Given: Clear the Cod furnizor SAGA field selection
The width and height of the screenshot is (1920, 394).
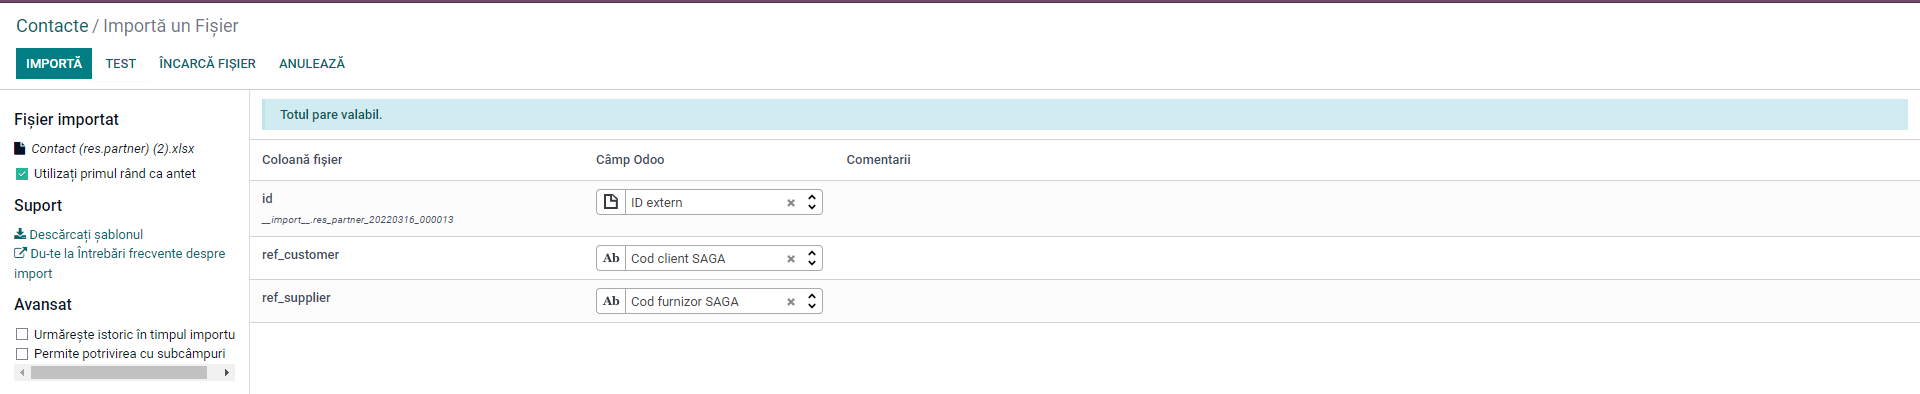Looking at the screenshot, I should click(x=791, y=302).
